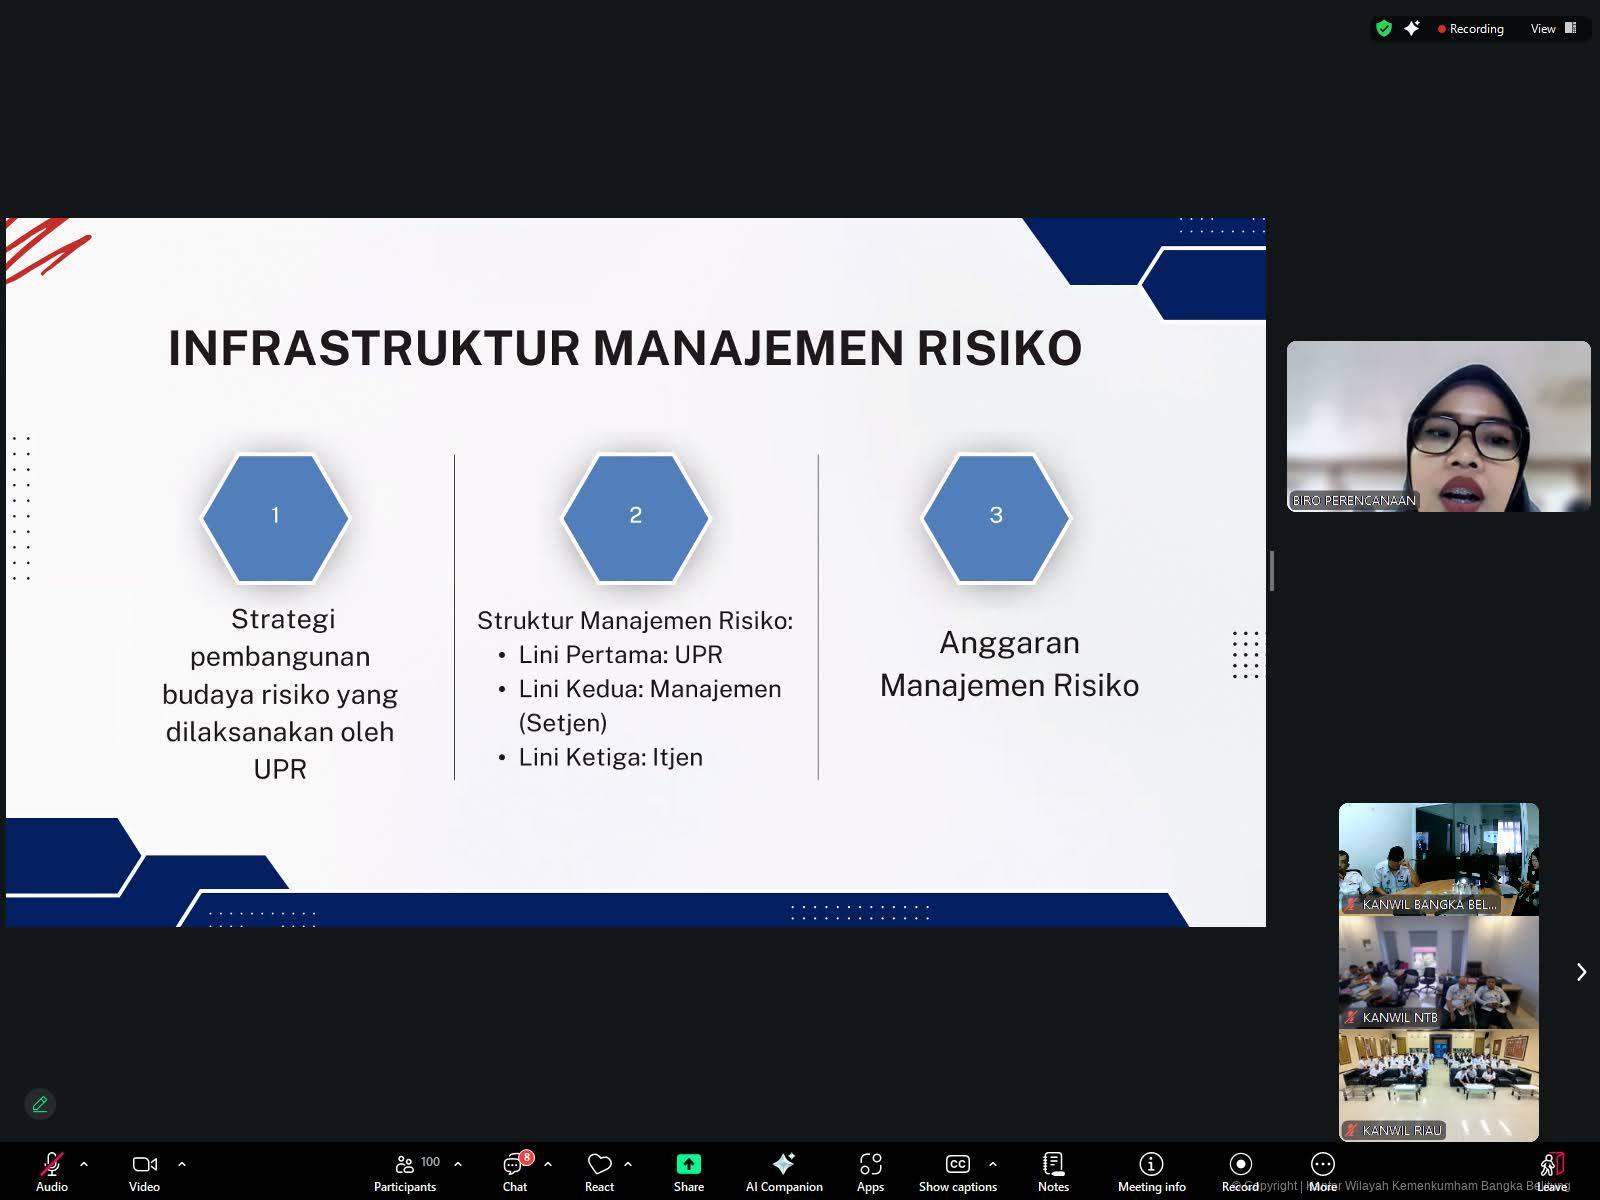
Task: Click the green encryption shield icon
Action: click(1384, 29)
